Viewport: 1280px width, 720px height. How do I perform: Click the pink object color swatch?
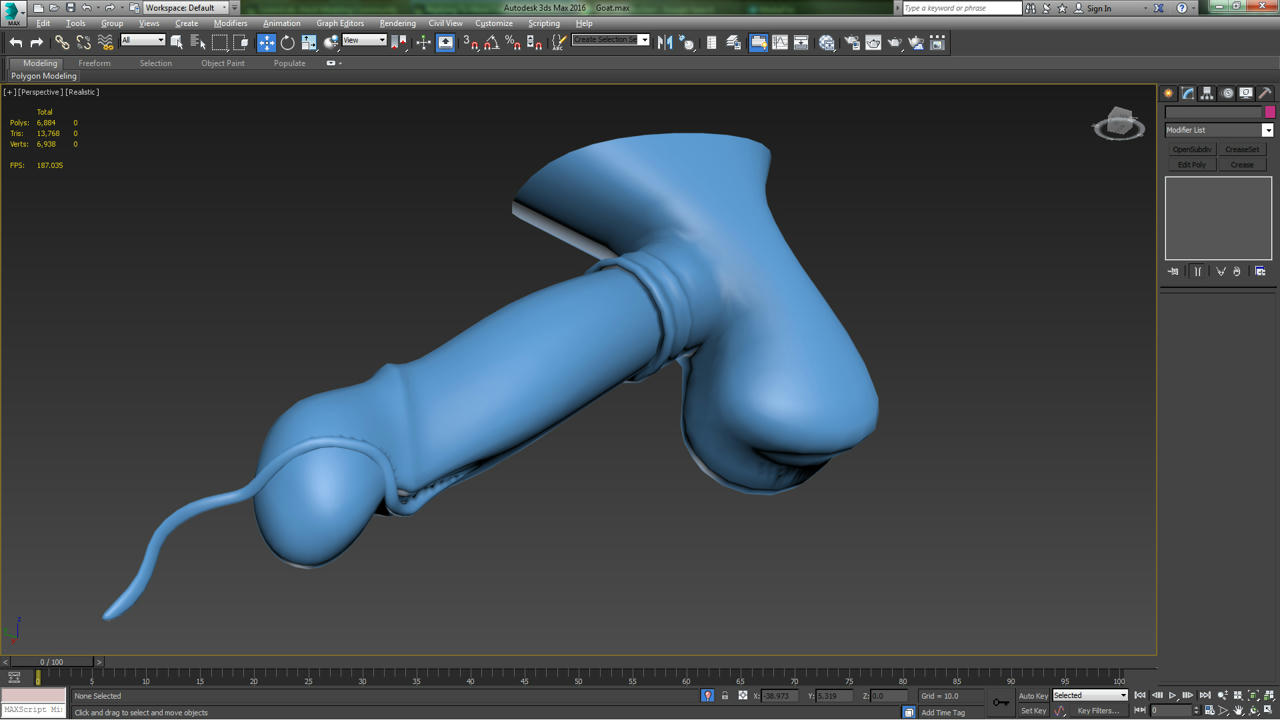[1270, 112]
